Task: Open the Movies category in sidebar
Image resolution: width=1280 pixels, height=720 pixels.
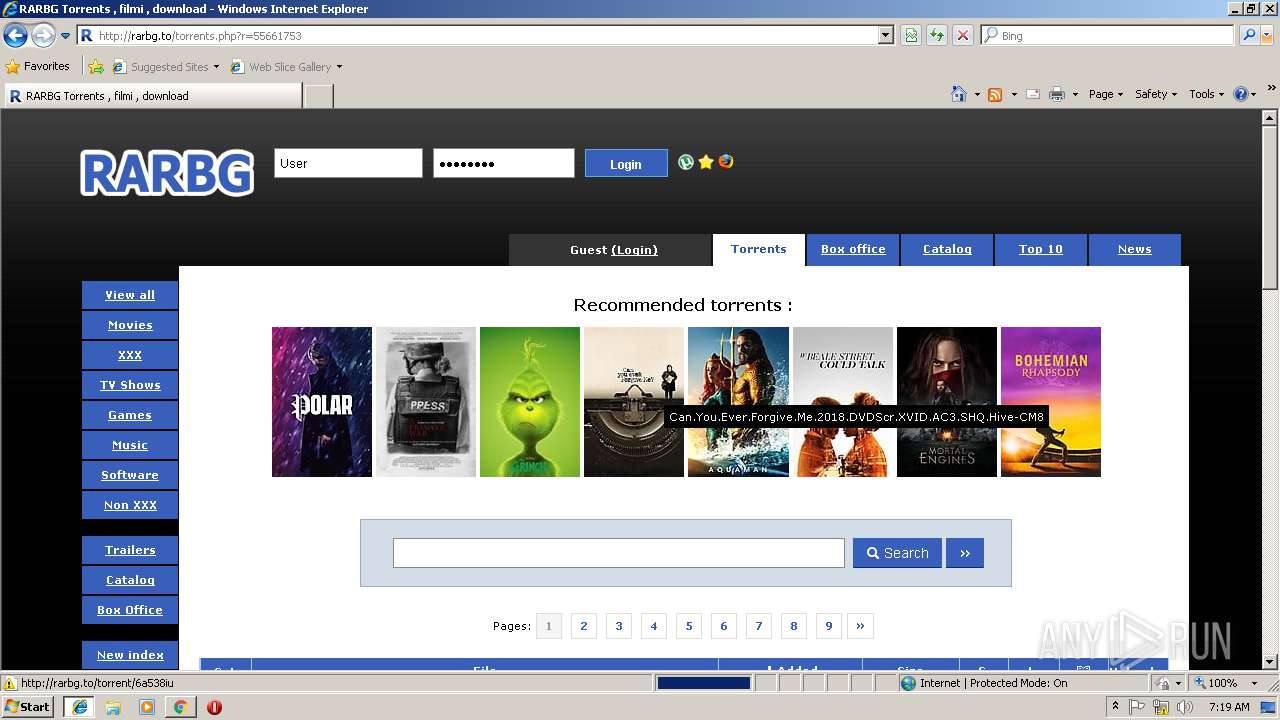Action: click(130, 325)
